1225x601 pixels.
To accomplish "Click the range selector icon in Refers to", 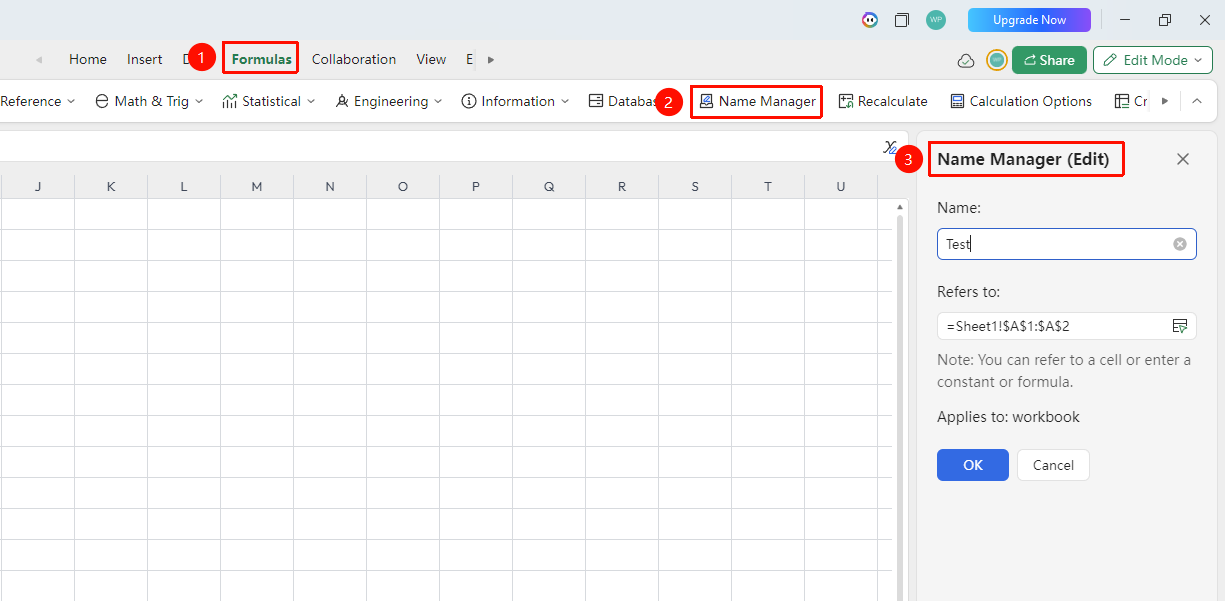I will [x=1180, y=326].
